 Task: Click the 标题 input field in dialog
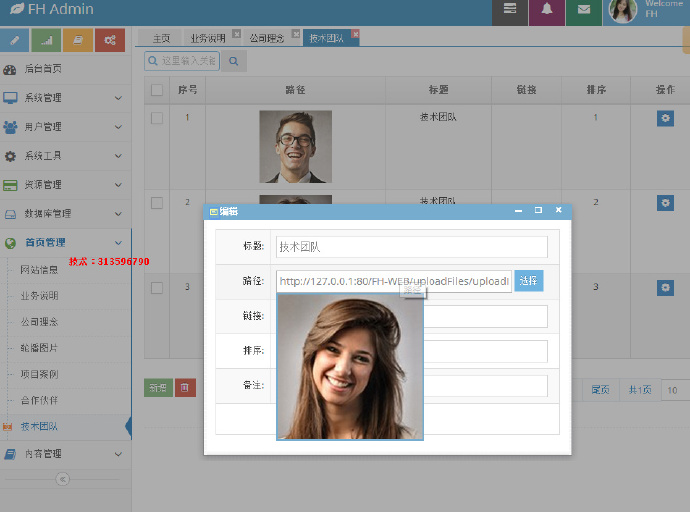click(411, 247)
